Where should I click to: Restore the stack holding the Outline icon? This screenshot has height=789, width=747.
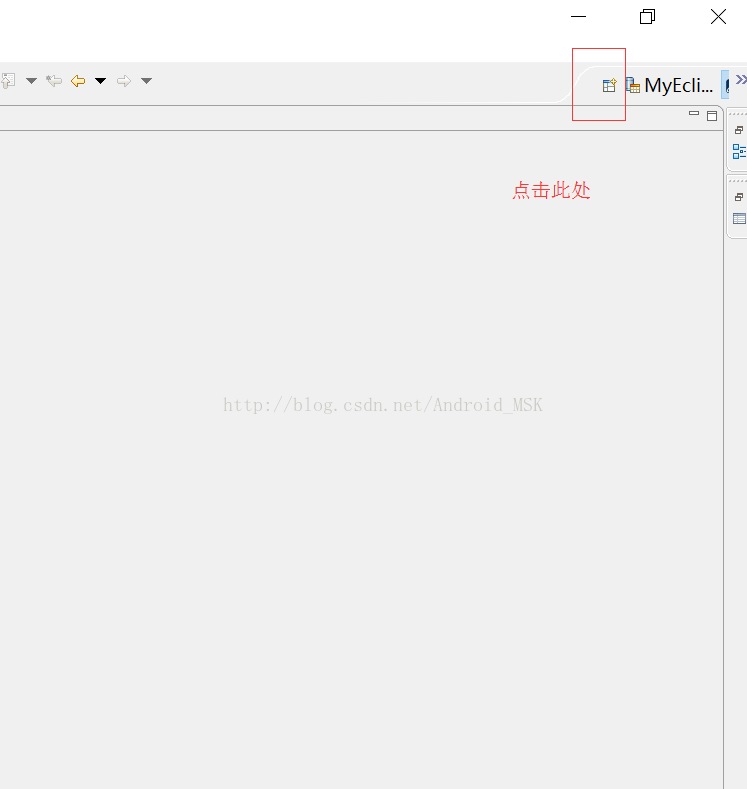[x=739, y=130]
